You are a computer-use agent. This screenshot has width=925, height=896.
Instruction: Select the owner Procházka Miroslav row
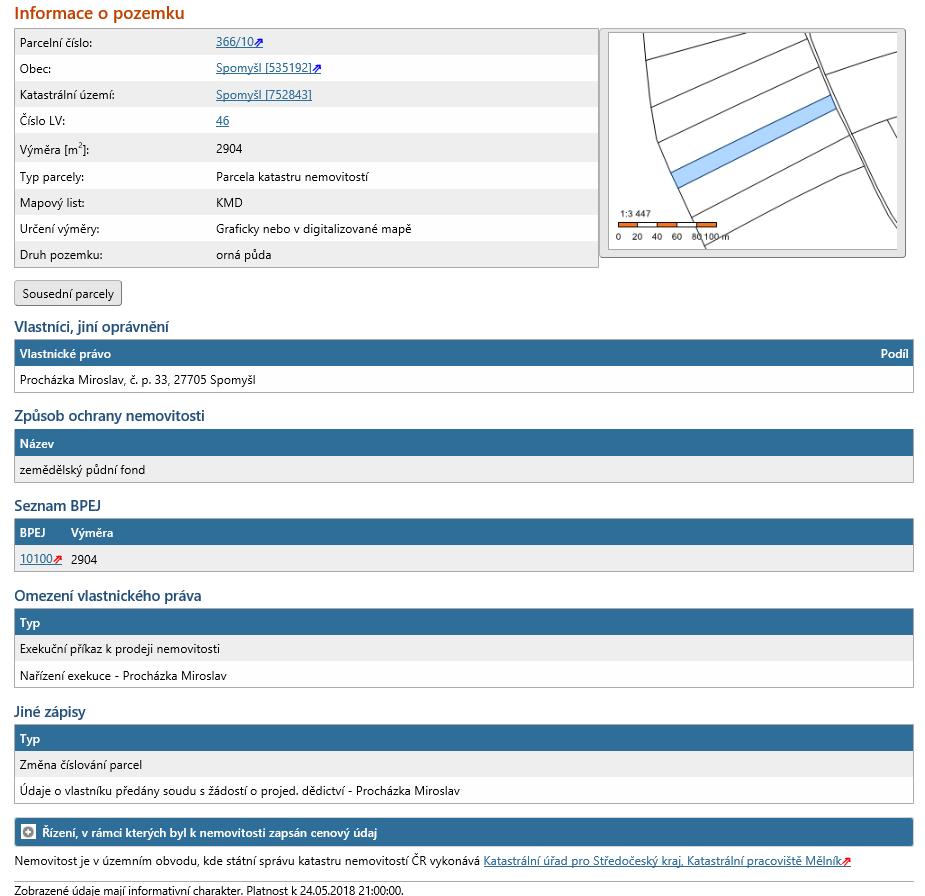pos(464,380)
